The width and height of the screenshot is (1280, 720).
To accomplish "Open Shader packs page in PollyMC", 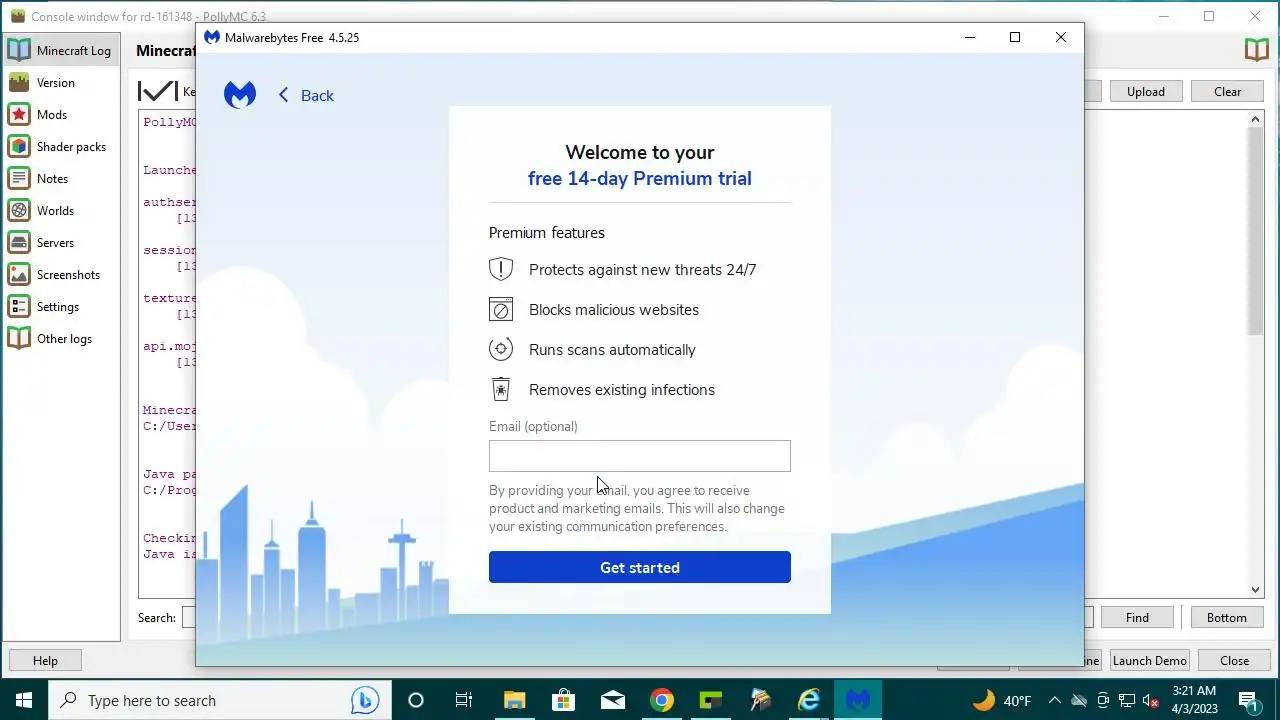I will coord(61,146).
